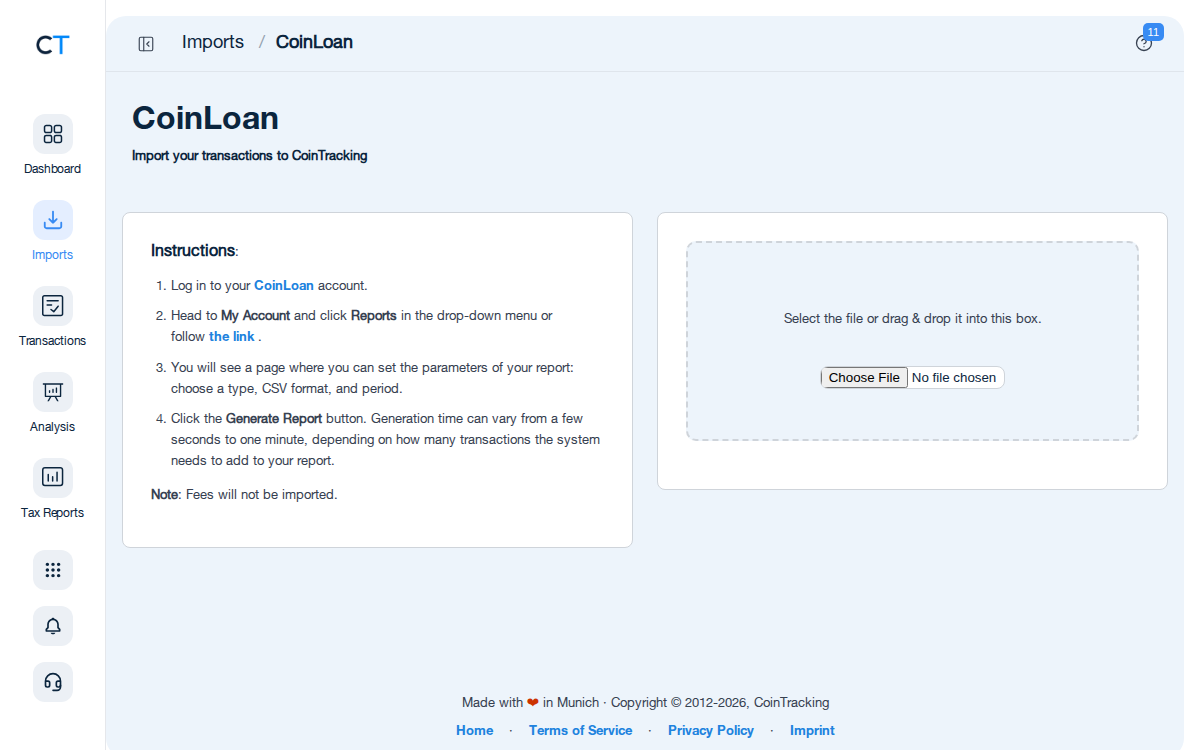Click the Analysis label in sidebar
The width and height of the screenshot is (1200, 750).
[53, 427]
